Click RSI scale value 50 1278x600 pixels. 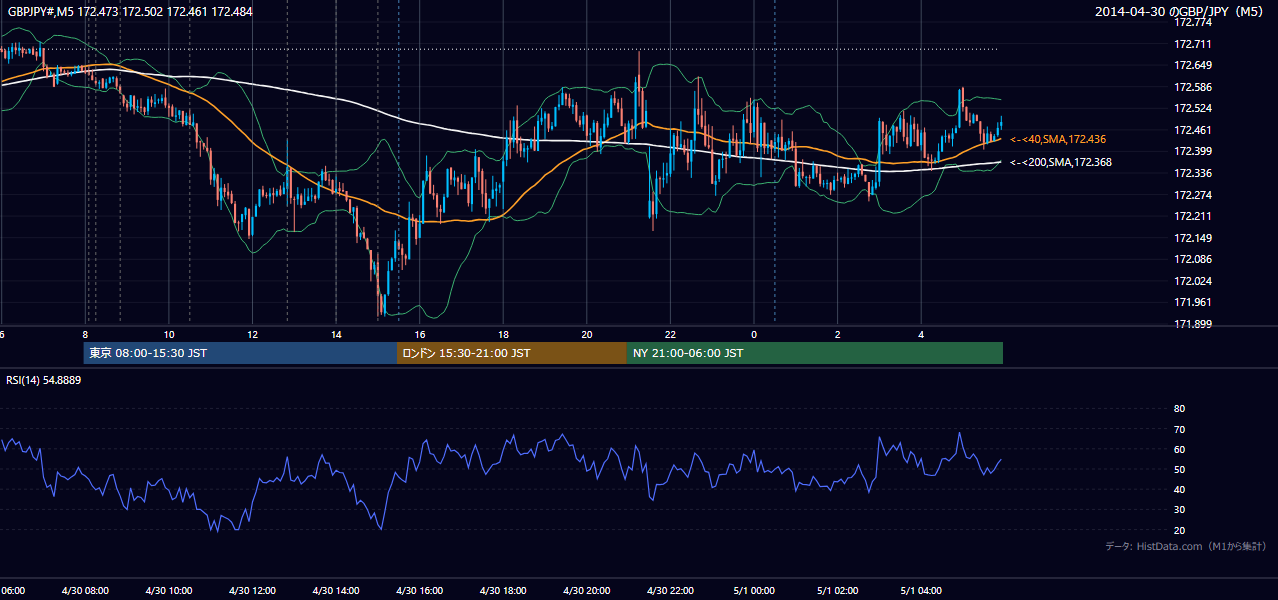1179,470
